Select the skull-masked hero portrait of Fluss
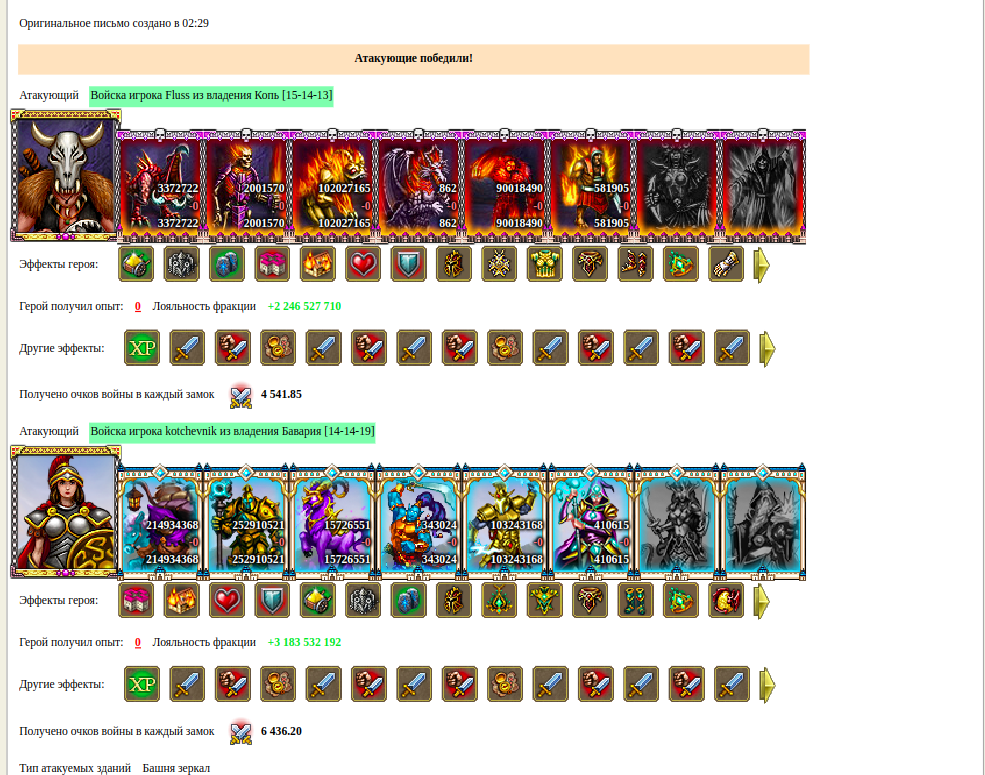Image resolution: width=985 pixels, height=775 pixels. tap(65, 175)
